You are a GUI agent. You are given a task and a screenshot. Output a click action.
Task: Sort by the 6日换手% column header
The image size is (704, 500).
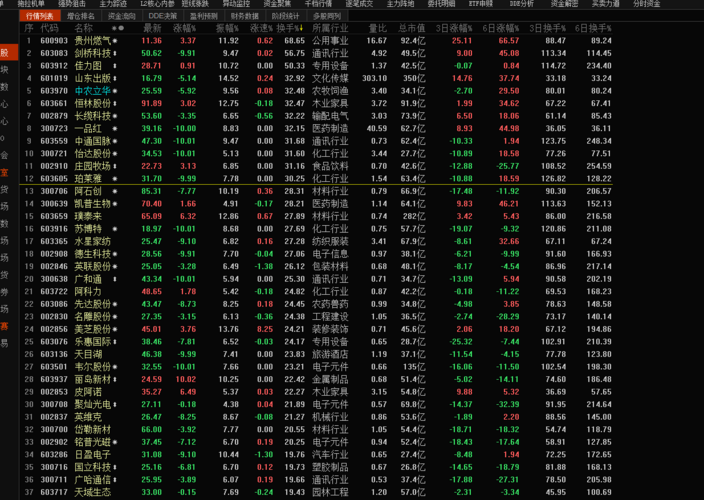(x=594, y=28)
